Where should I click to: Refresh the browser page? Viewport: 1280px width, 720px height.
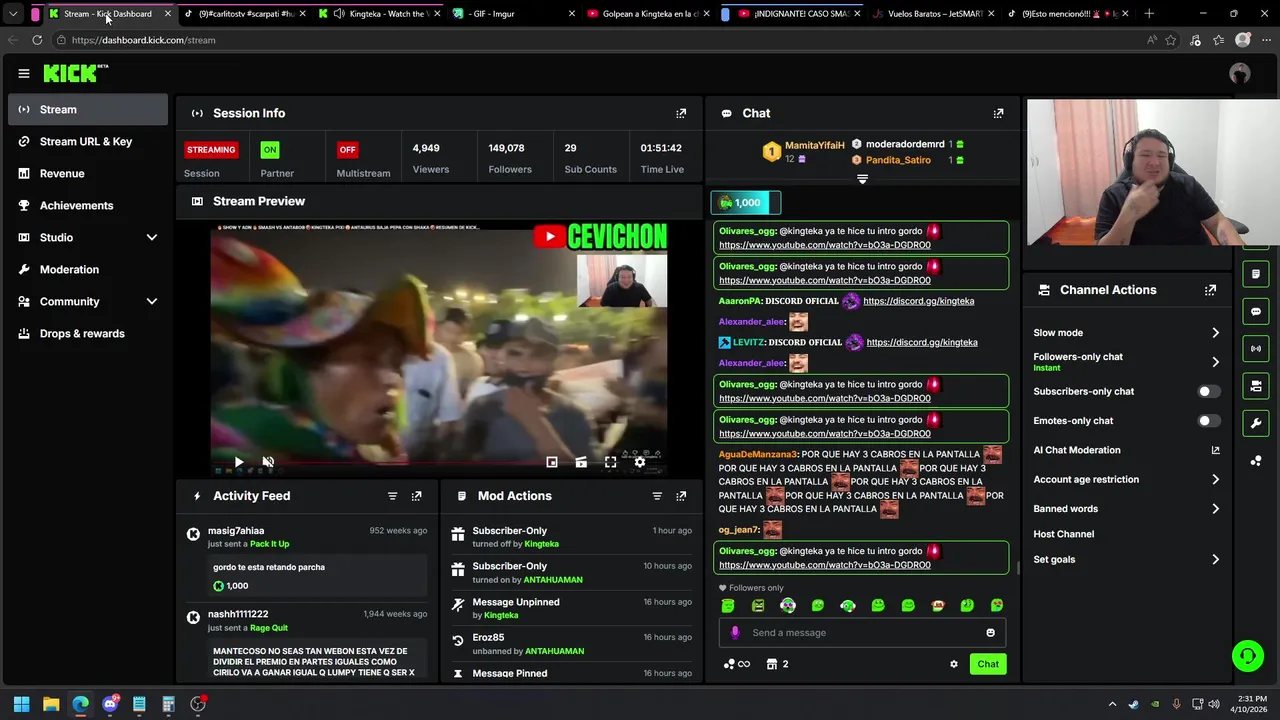[x=37, y=40]
